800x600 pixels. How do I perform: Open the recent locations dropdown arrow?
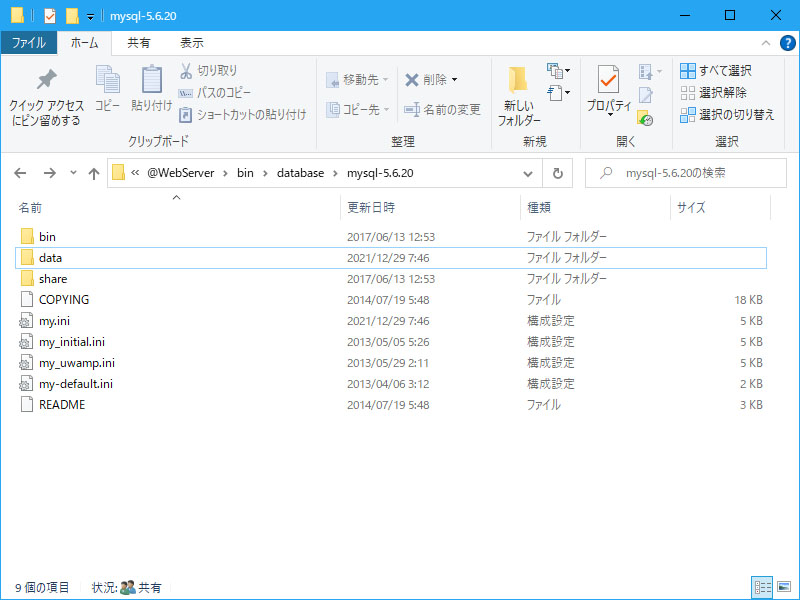pos(73,173)
